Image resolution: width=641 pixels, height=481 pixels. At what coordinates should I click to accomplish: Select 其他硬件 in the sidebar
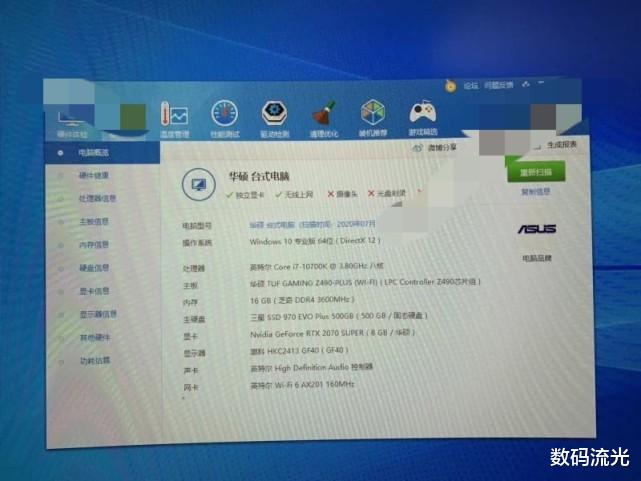click(94, 338)
